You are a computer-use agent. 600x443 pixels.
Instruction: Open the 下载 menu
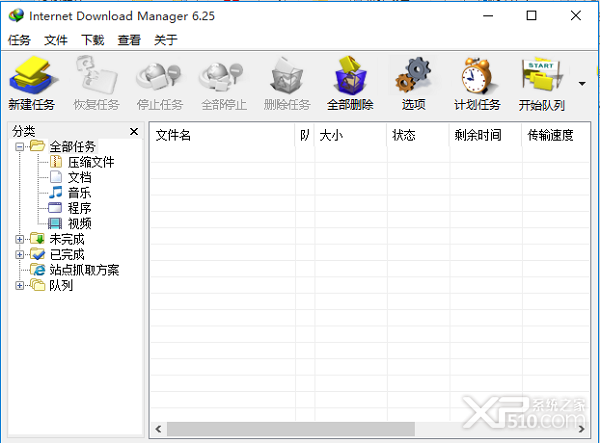pyautogui.click(x=93, y=40)
